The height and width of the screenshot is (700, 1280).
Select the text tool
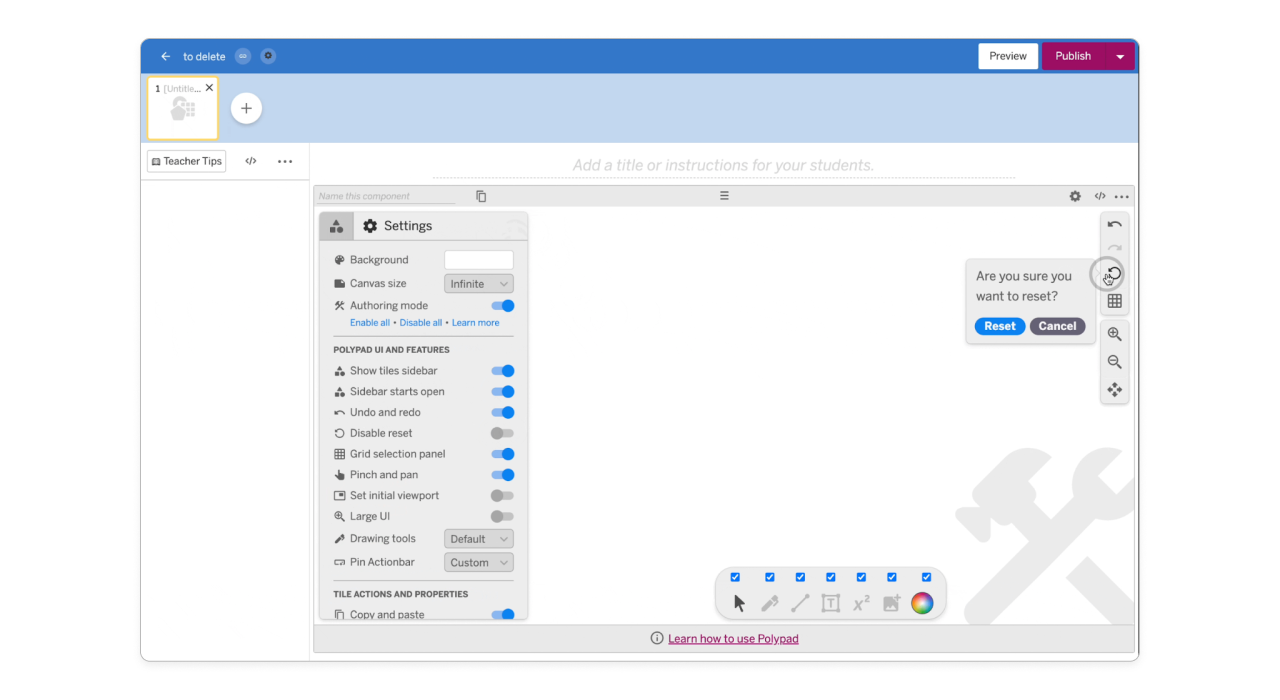point(830,602)
